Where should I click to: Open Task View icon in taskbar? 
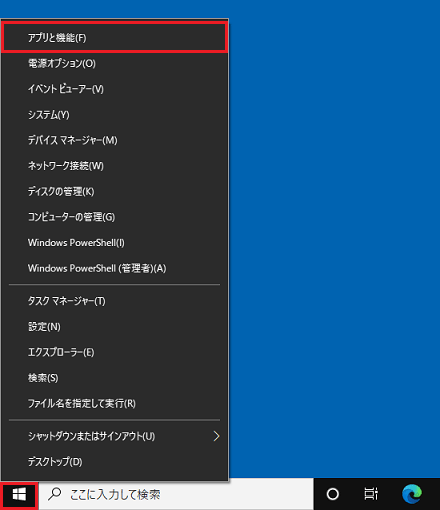(x=371, y=494)
